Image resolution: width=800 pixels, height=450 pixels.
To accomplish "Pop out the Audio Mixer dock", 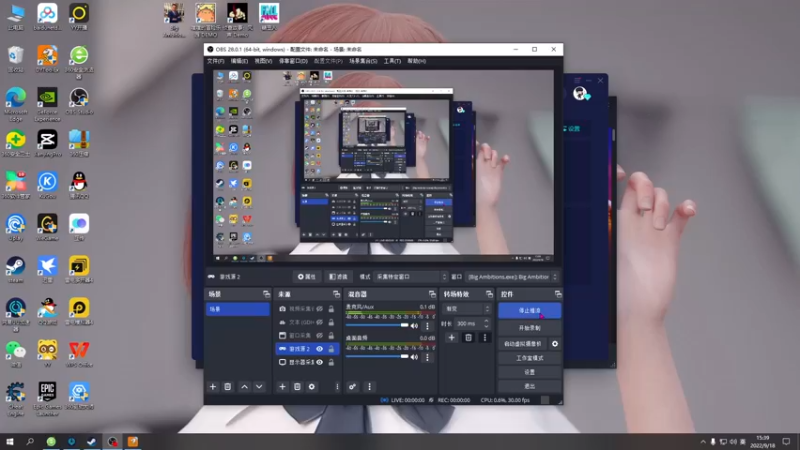I will (x=432, y=294).
